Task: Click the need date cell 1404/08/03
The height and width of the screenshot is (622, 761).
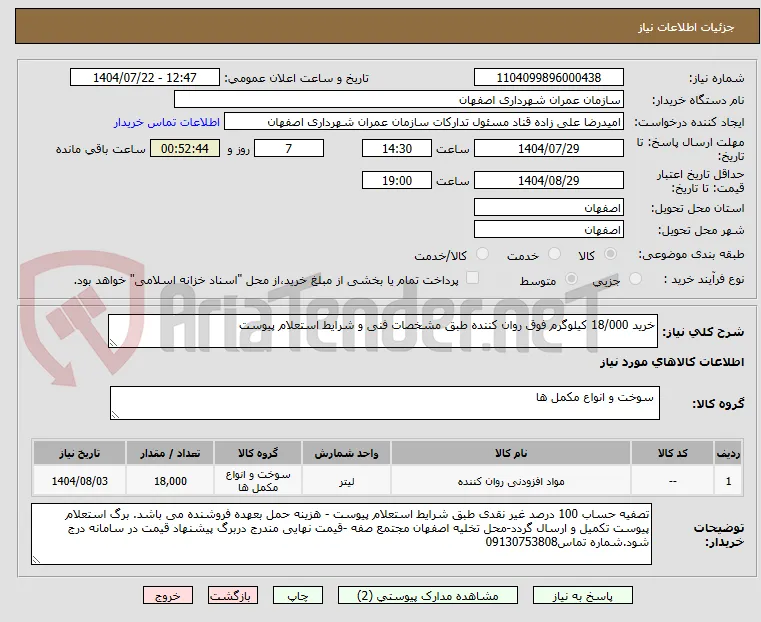Action: [x=80, y=481]
